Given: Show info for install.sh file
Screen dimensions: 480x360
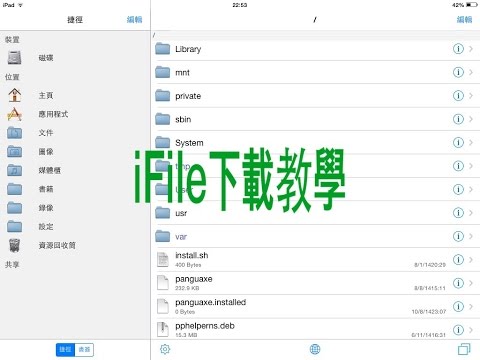Looking at the screenshot, I should [x=458, y=259].
